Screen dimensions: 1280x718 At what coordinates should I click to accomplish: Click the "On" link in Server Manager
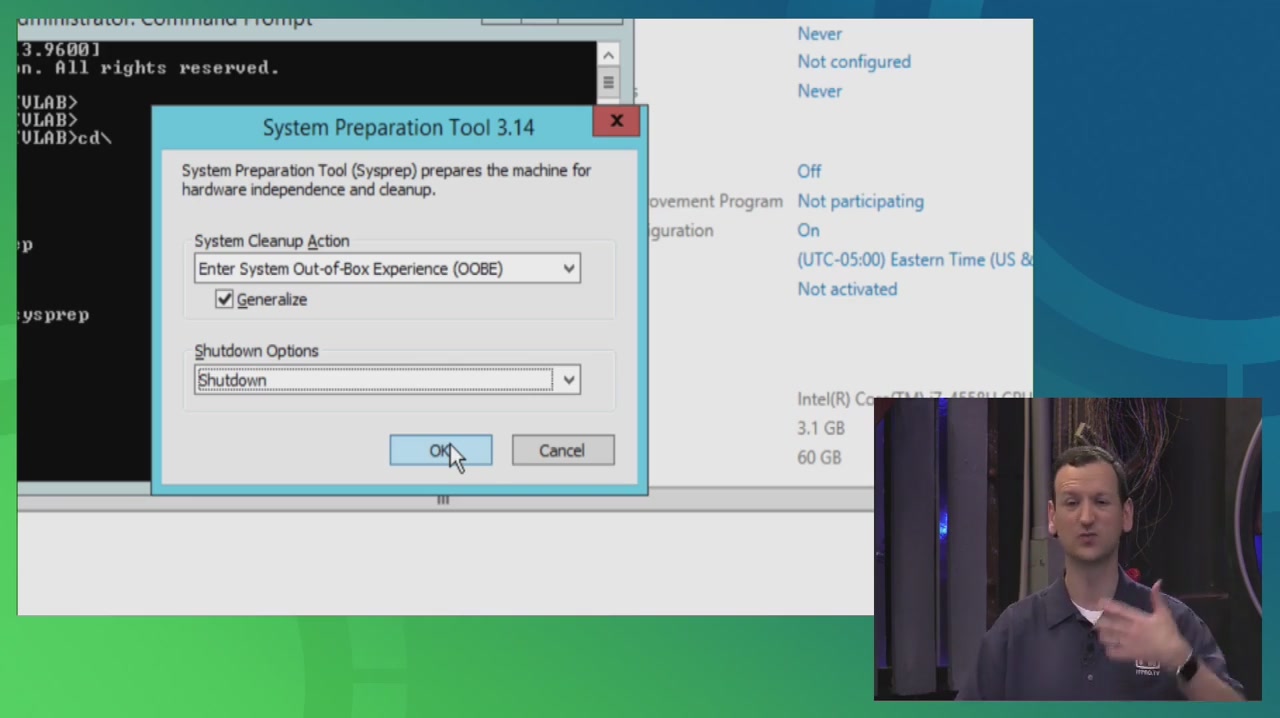point(808,230)
